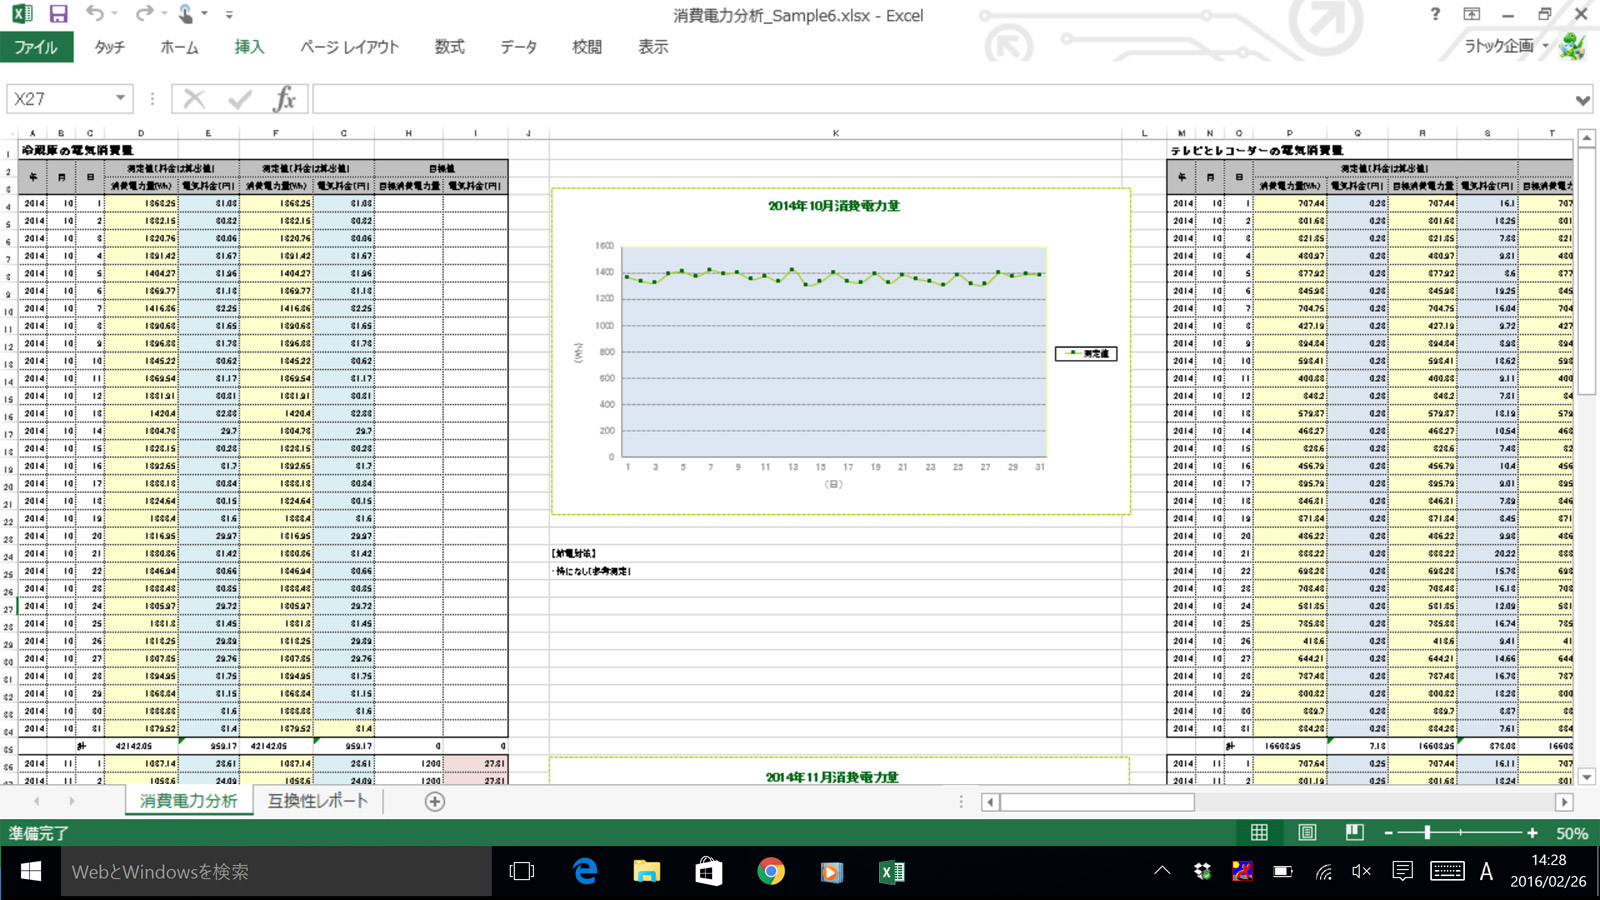Select the テレビとレコーダーの電気消費量 heading cell

click(1257, 150)
